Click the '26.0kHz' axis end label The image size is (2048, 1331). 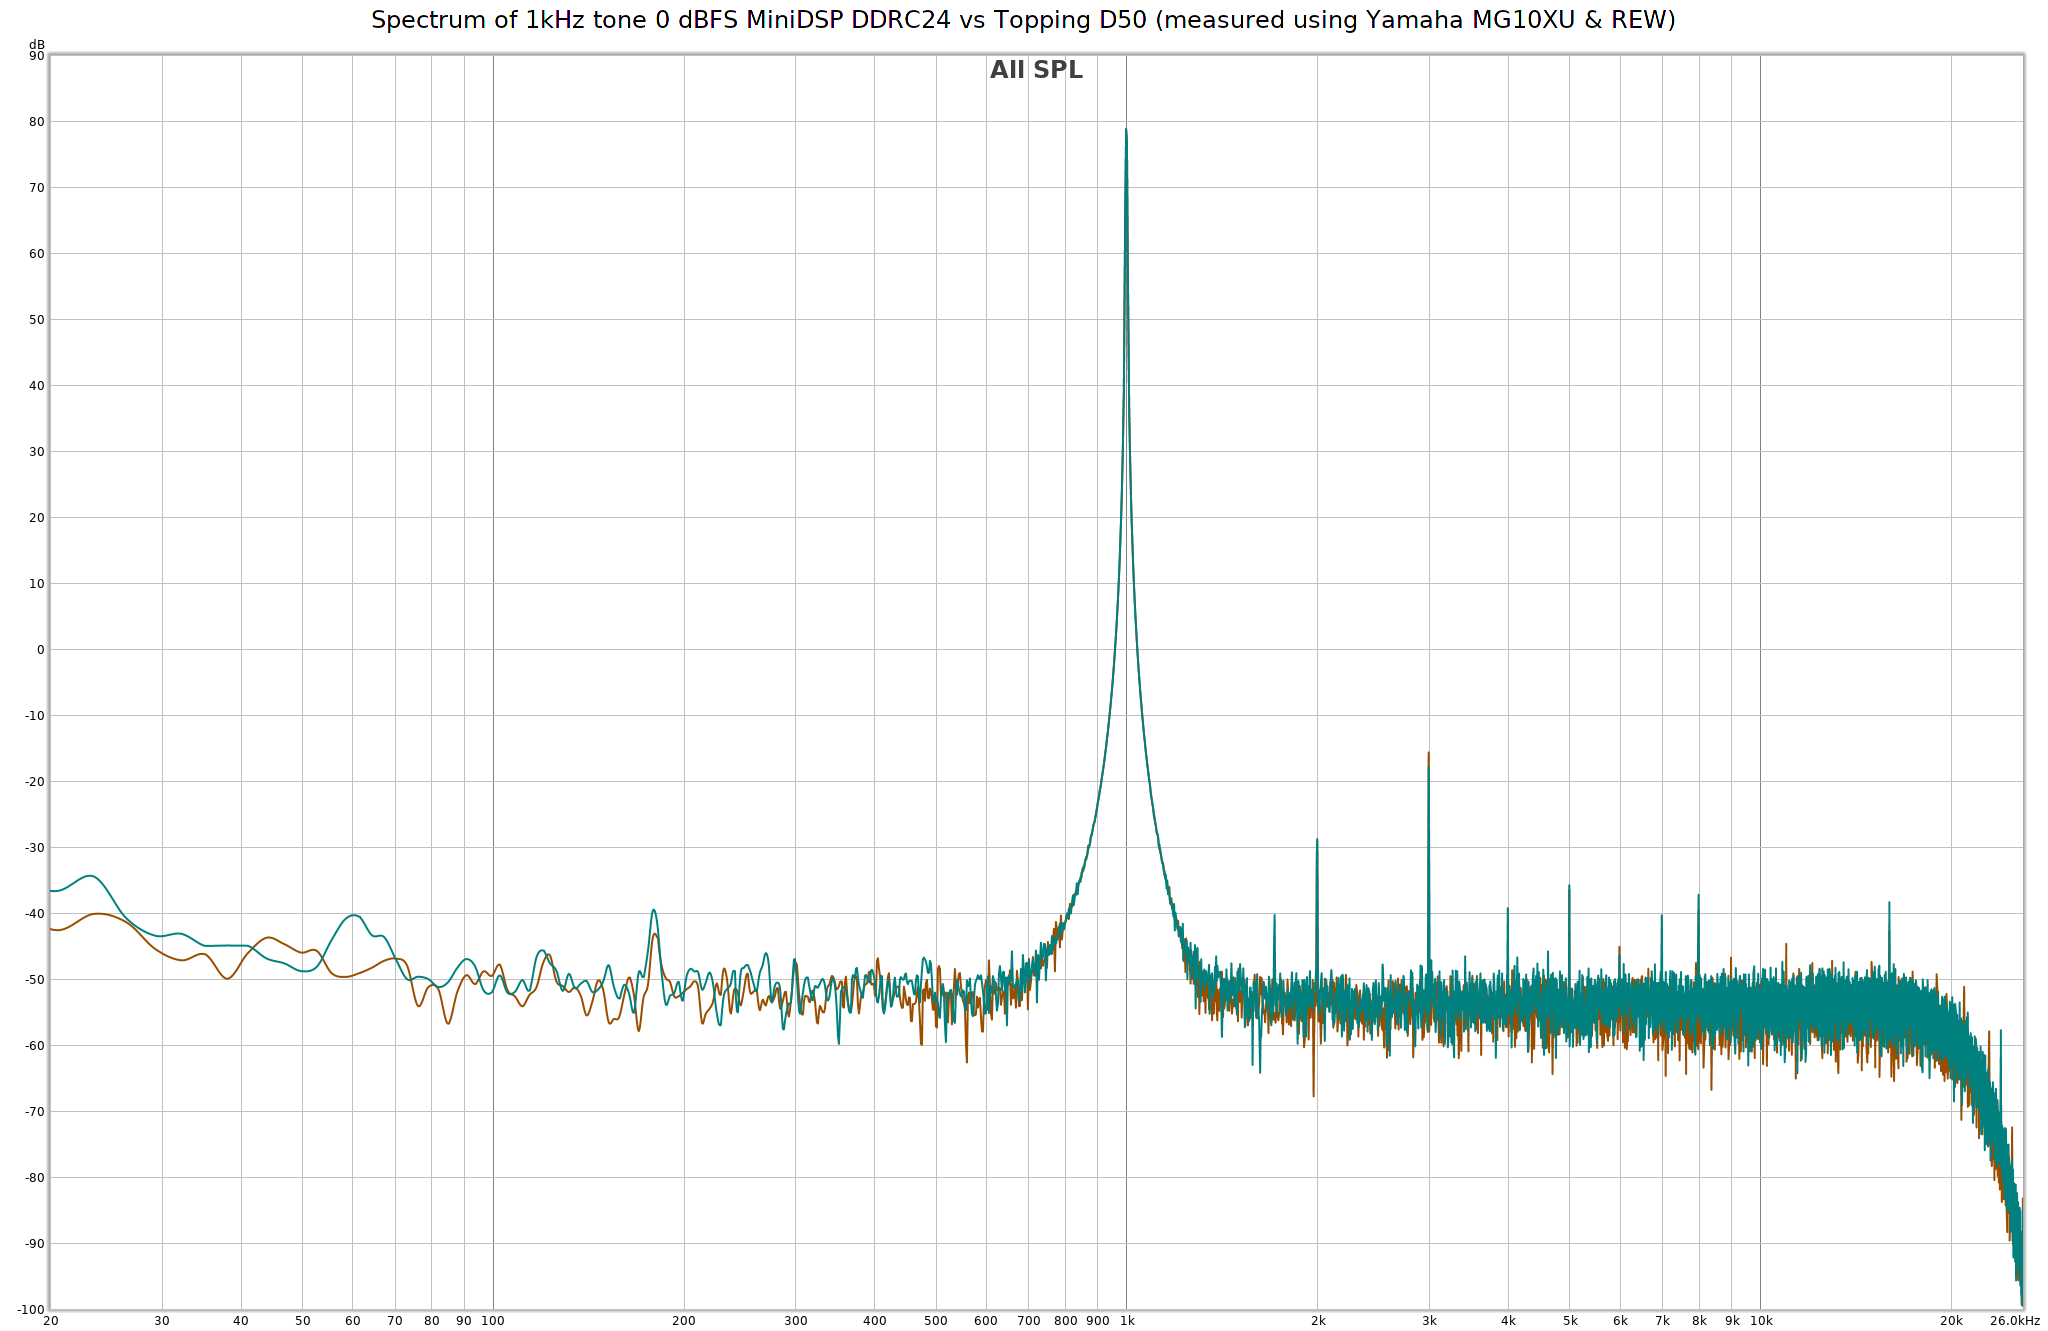[x=2014, y=1321]
